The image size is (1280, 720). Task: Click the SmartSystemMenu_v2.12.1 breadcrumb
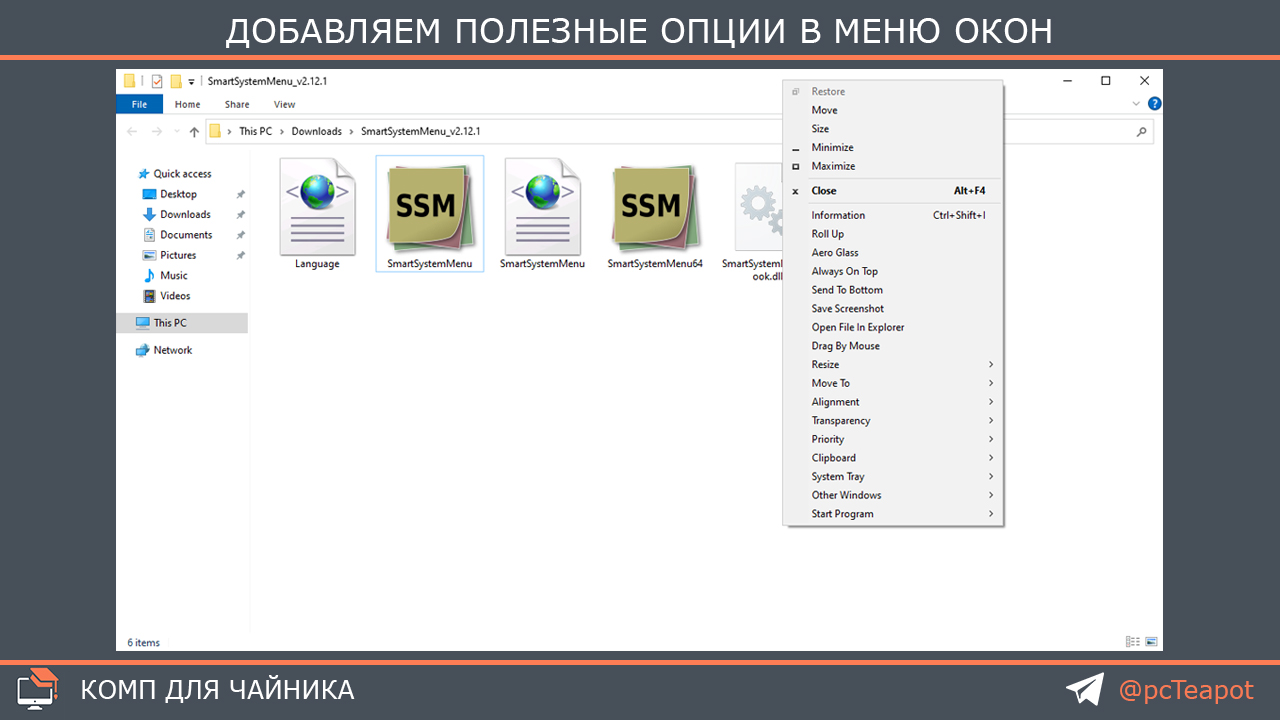(x=421, y=132)
